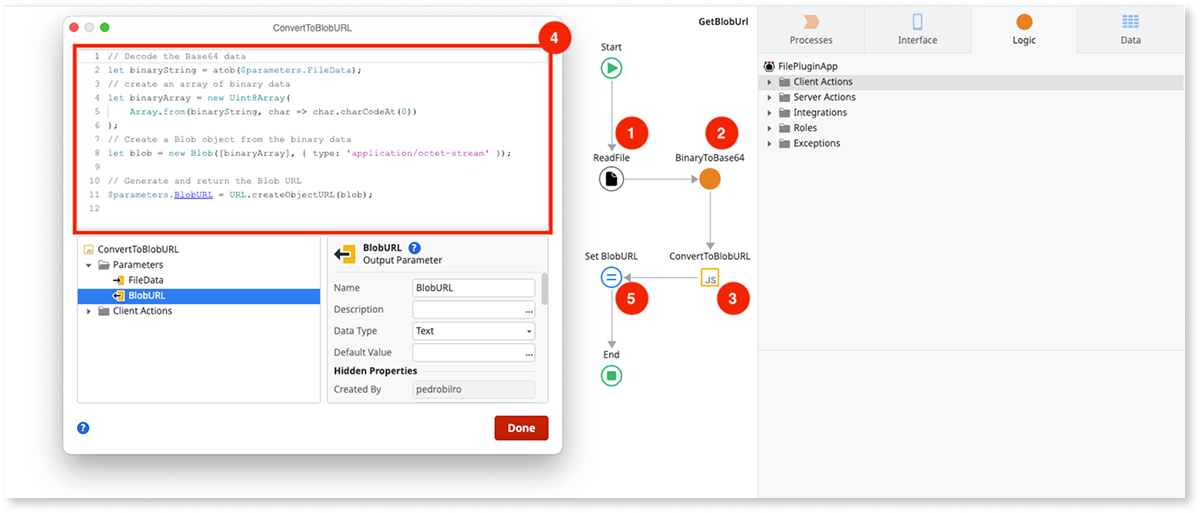The image size is (1200, 513).
Task: Click code line 'let binaryString = atob'
Action: (x=234, y=70)
